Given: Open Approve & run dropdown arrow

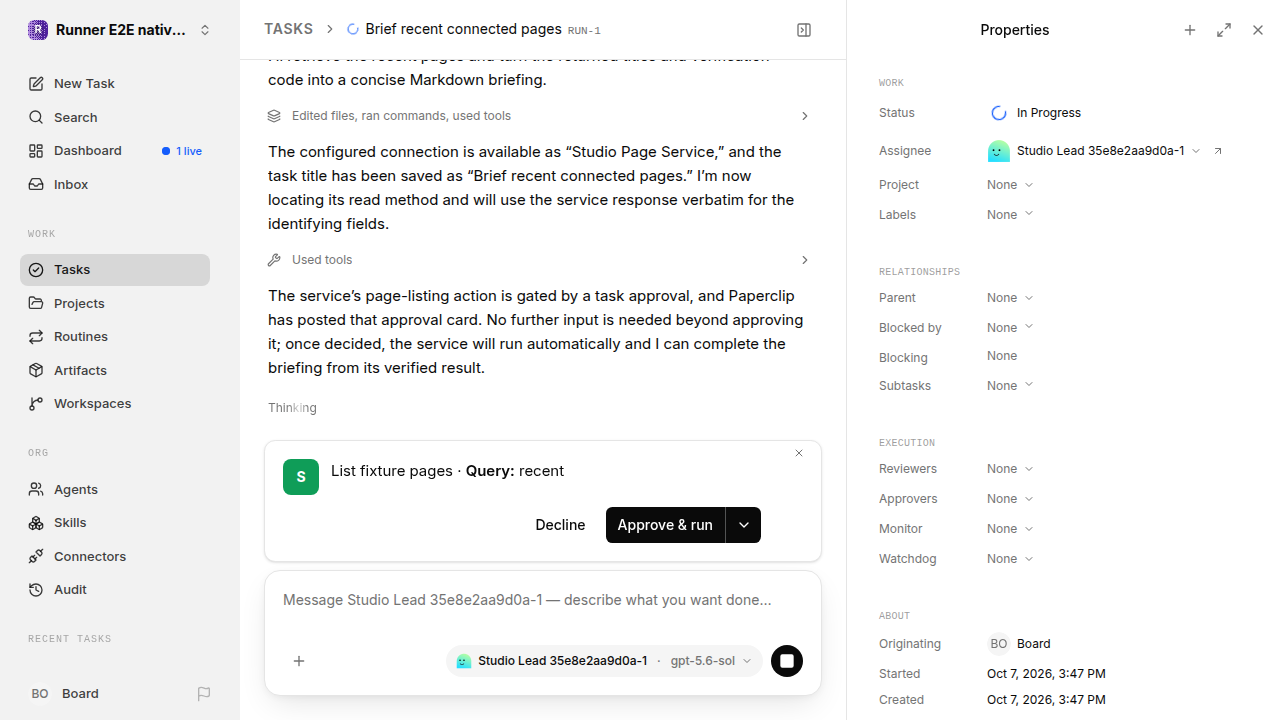Looking at the screenshot, I should coord(743,525).
